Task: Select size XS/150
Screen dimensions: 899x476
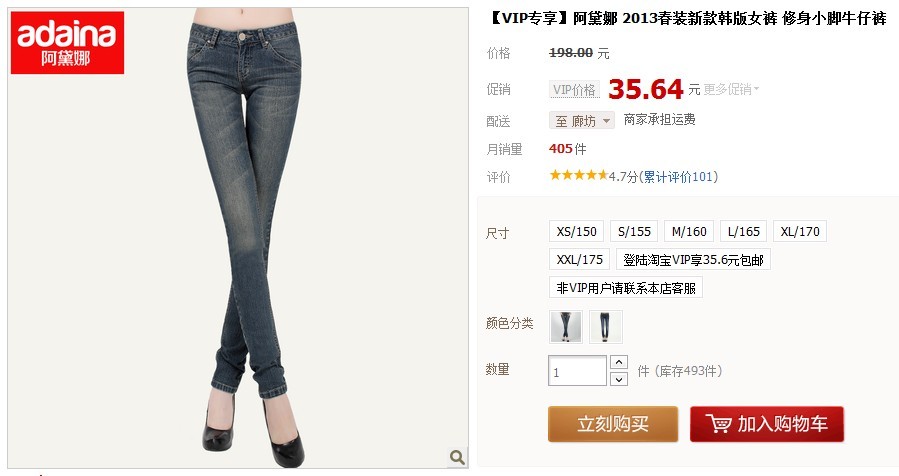Action: click(x=576, y=231)
